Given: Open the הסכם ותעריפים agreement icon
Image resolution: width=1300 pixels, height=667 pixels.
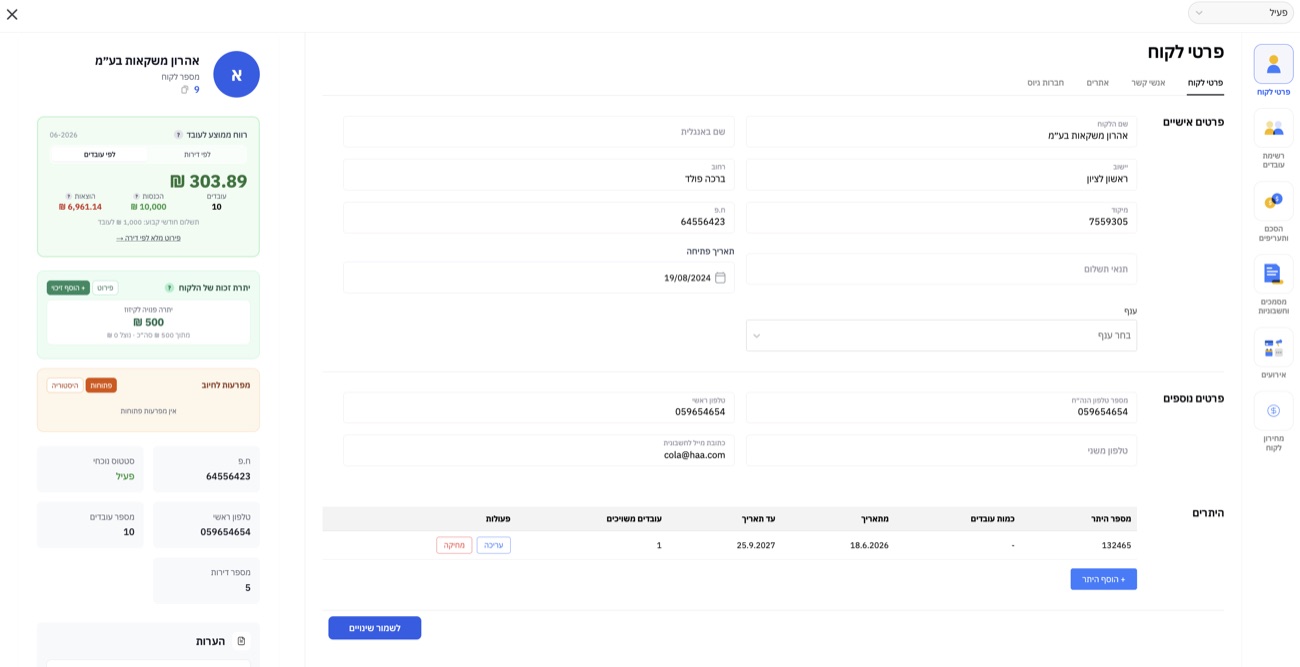Looking at the screenshot, I should click(x=1273, y=201).
